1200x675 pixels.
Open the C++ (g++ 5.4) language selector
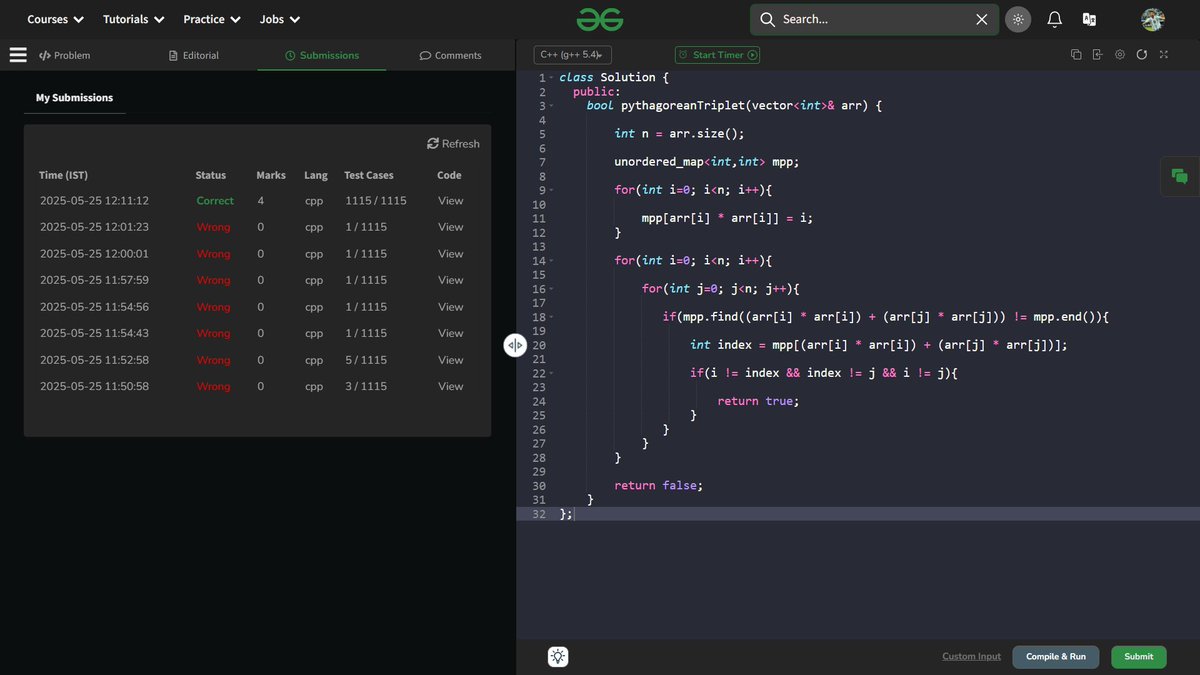click(x=572, y=55)
